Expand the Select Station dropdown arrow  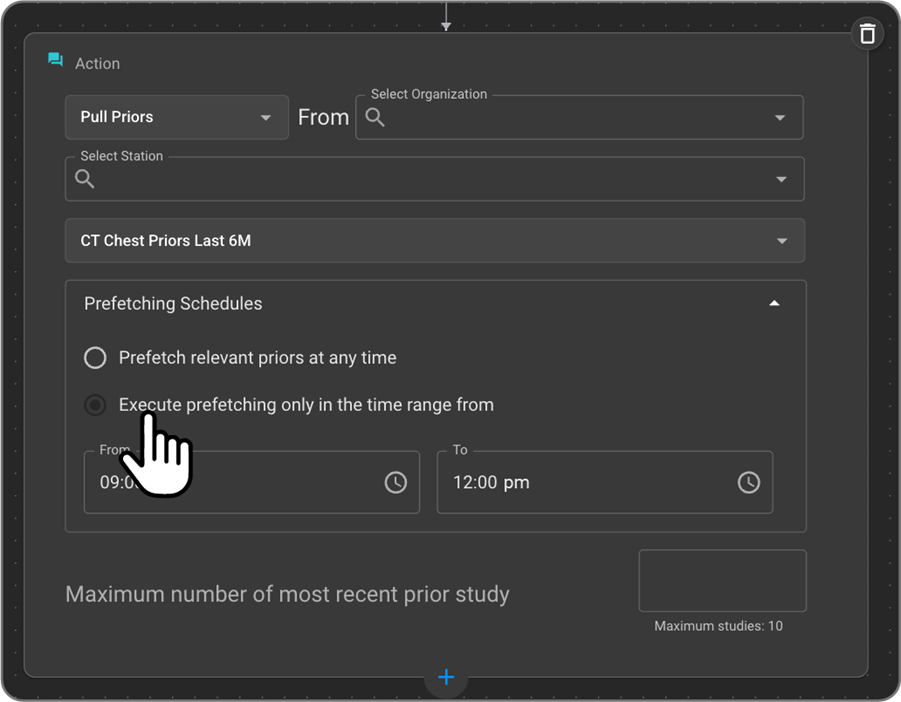781,180
